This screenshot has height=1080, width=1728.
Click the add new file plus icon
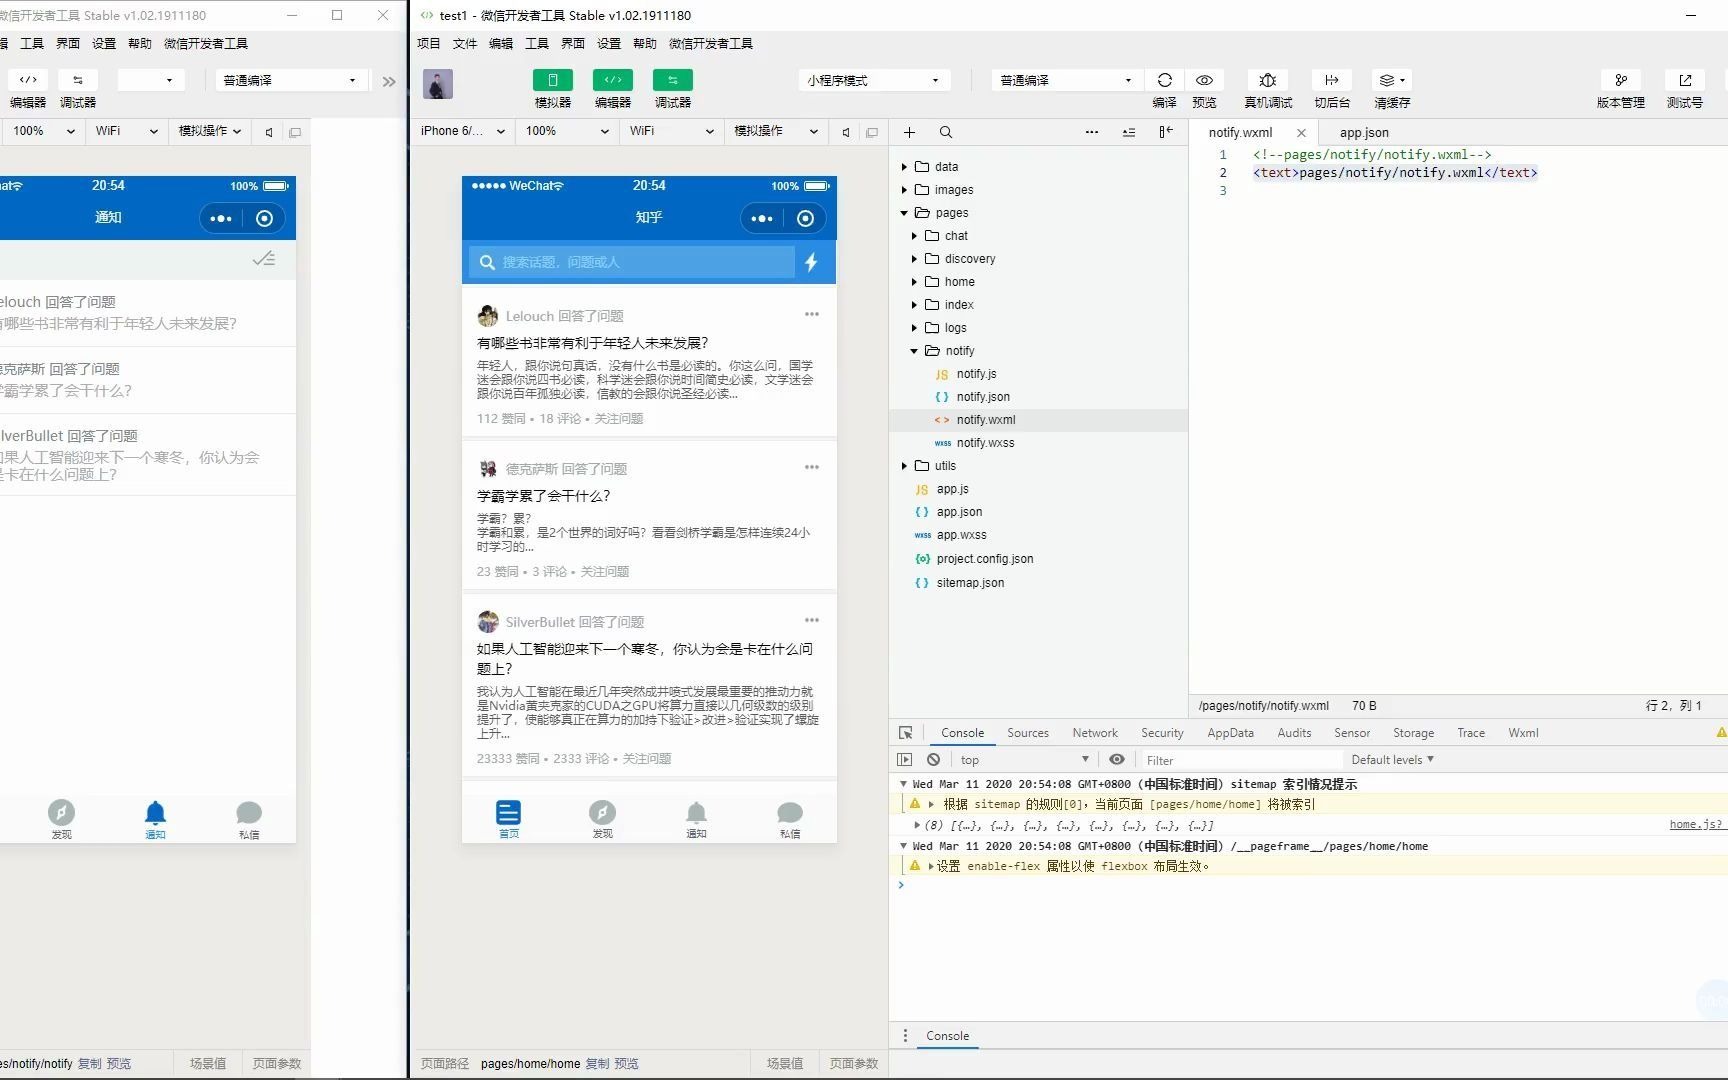tap(909, 132)
